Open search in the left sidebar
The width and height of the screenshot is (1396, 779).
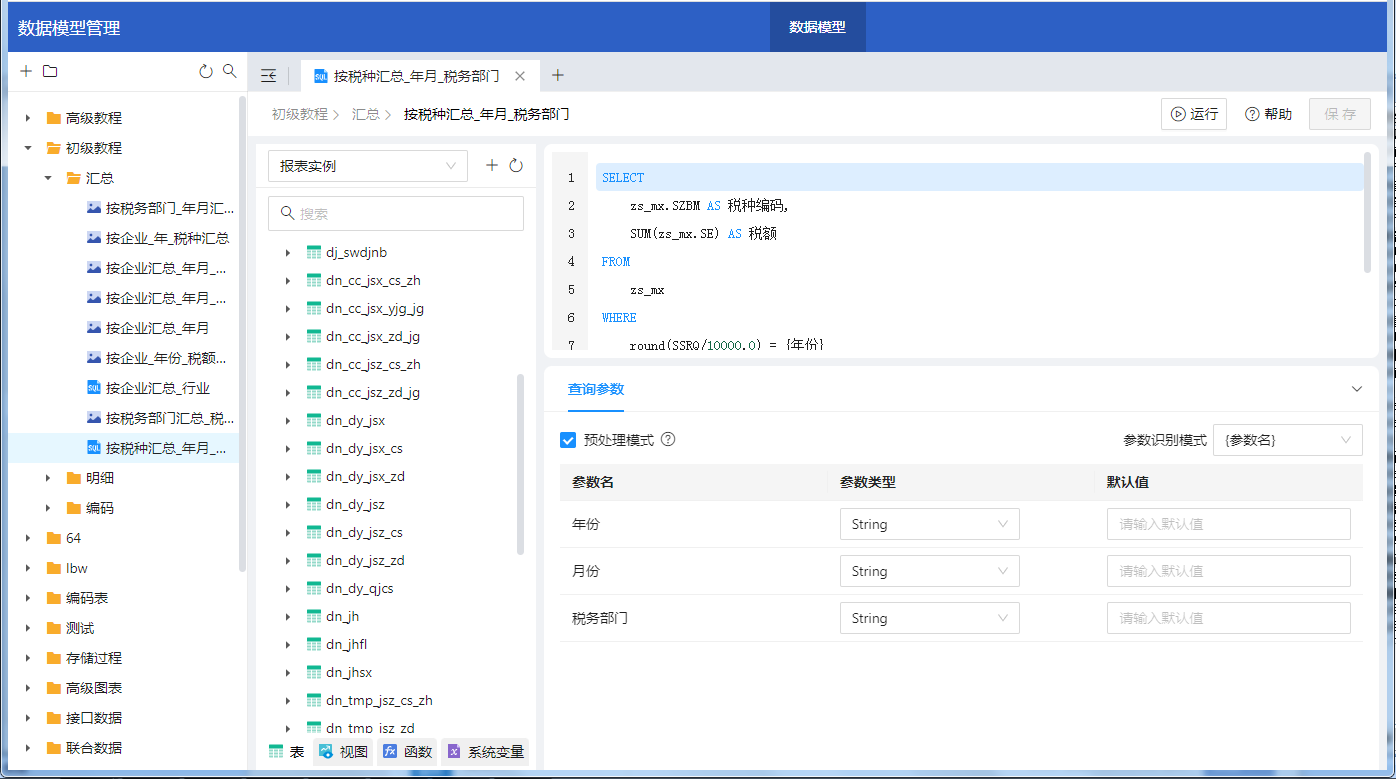230,71
